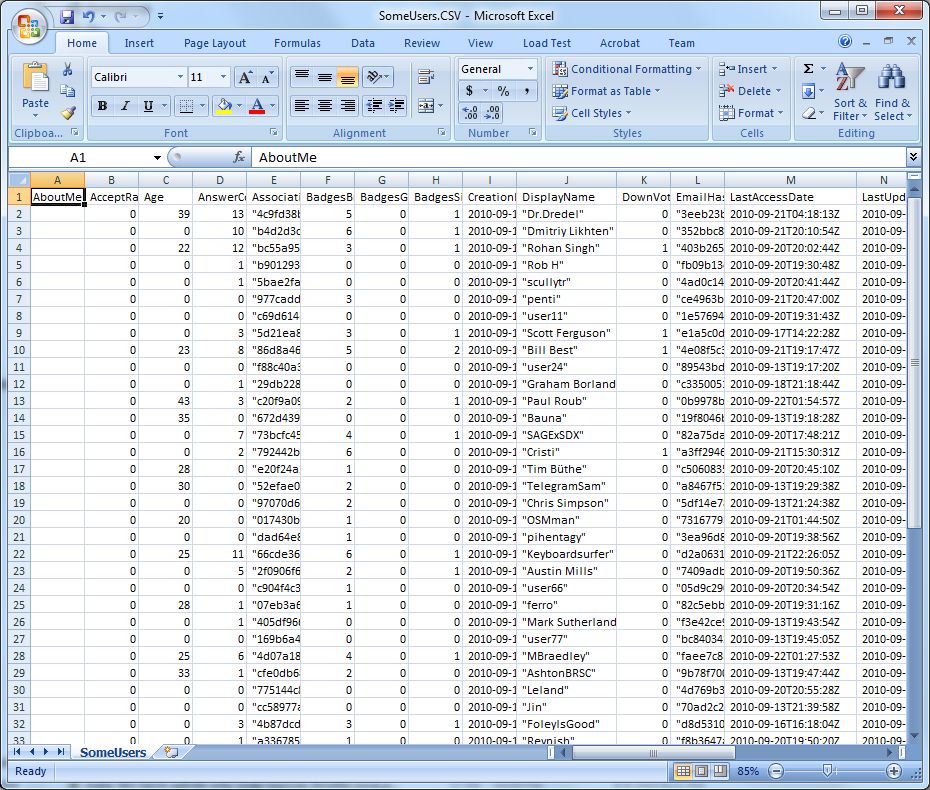The width and height of the screenshot is (930, 790).
Task: Expand Format as Table options
Action: coord(606,91)
